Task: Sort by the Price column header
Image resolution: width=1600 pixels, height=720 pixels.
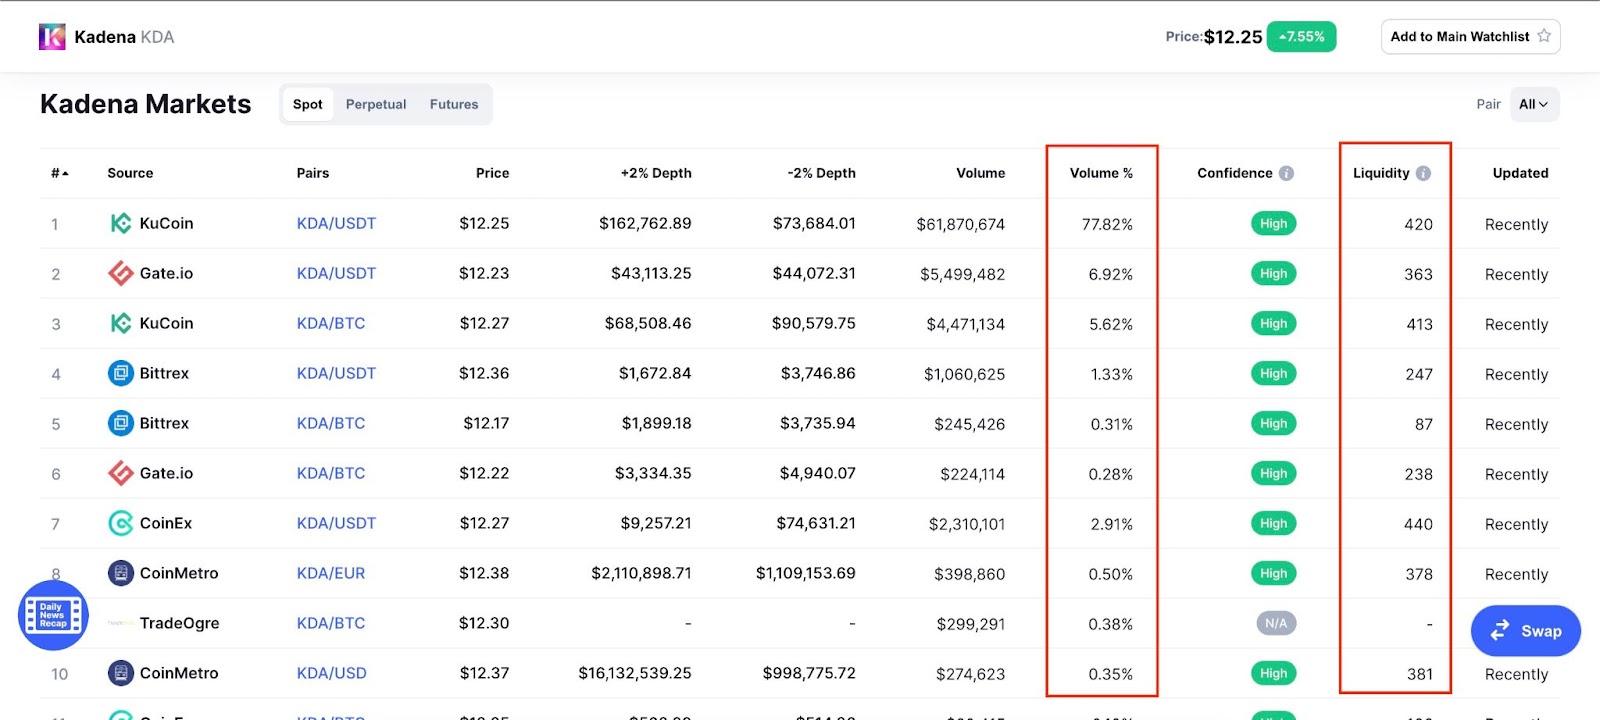Action: click(x=492, y=173)
